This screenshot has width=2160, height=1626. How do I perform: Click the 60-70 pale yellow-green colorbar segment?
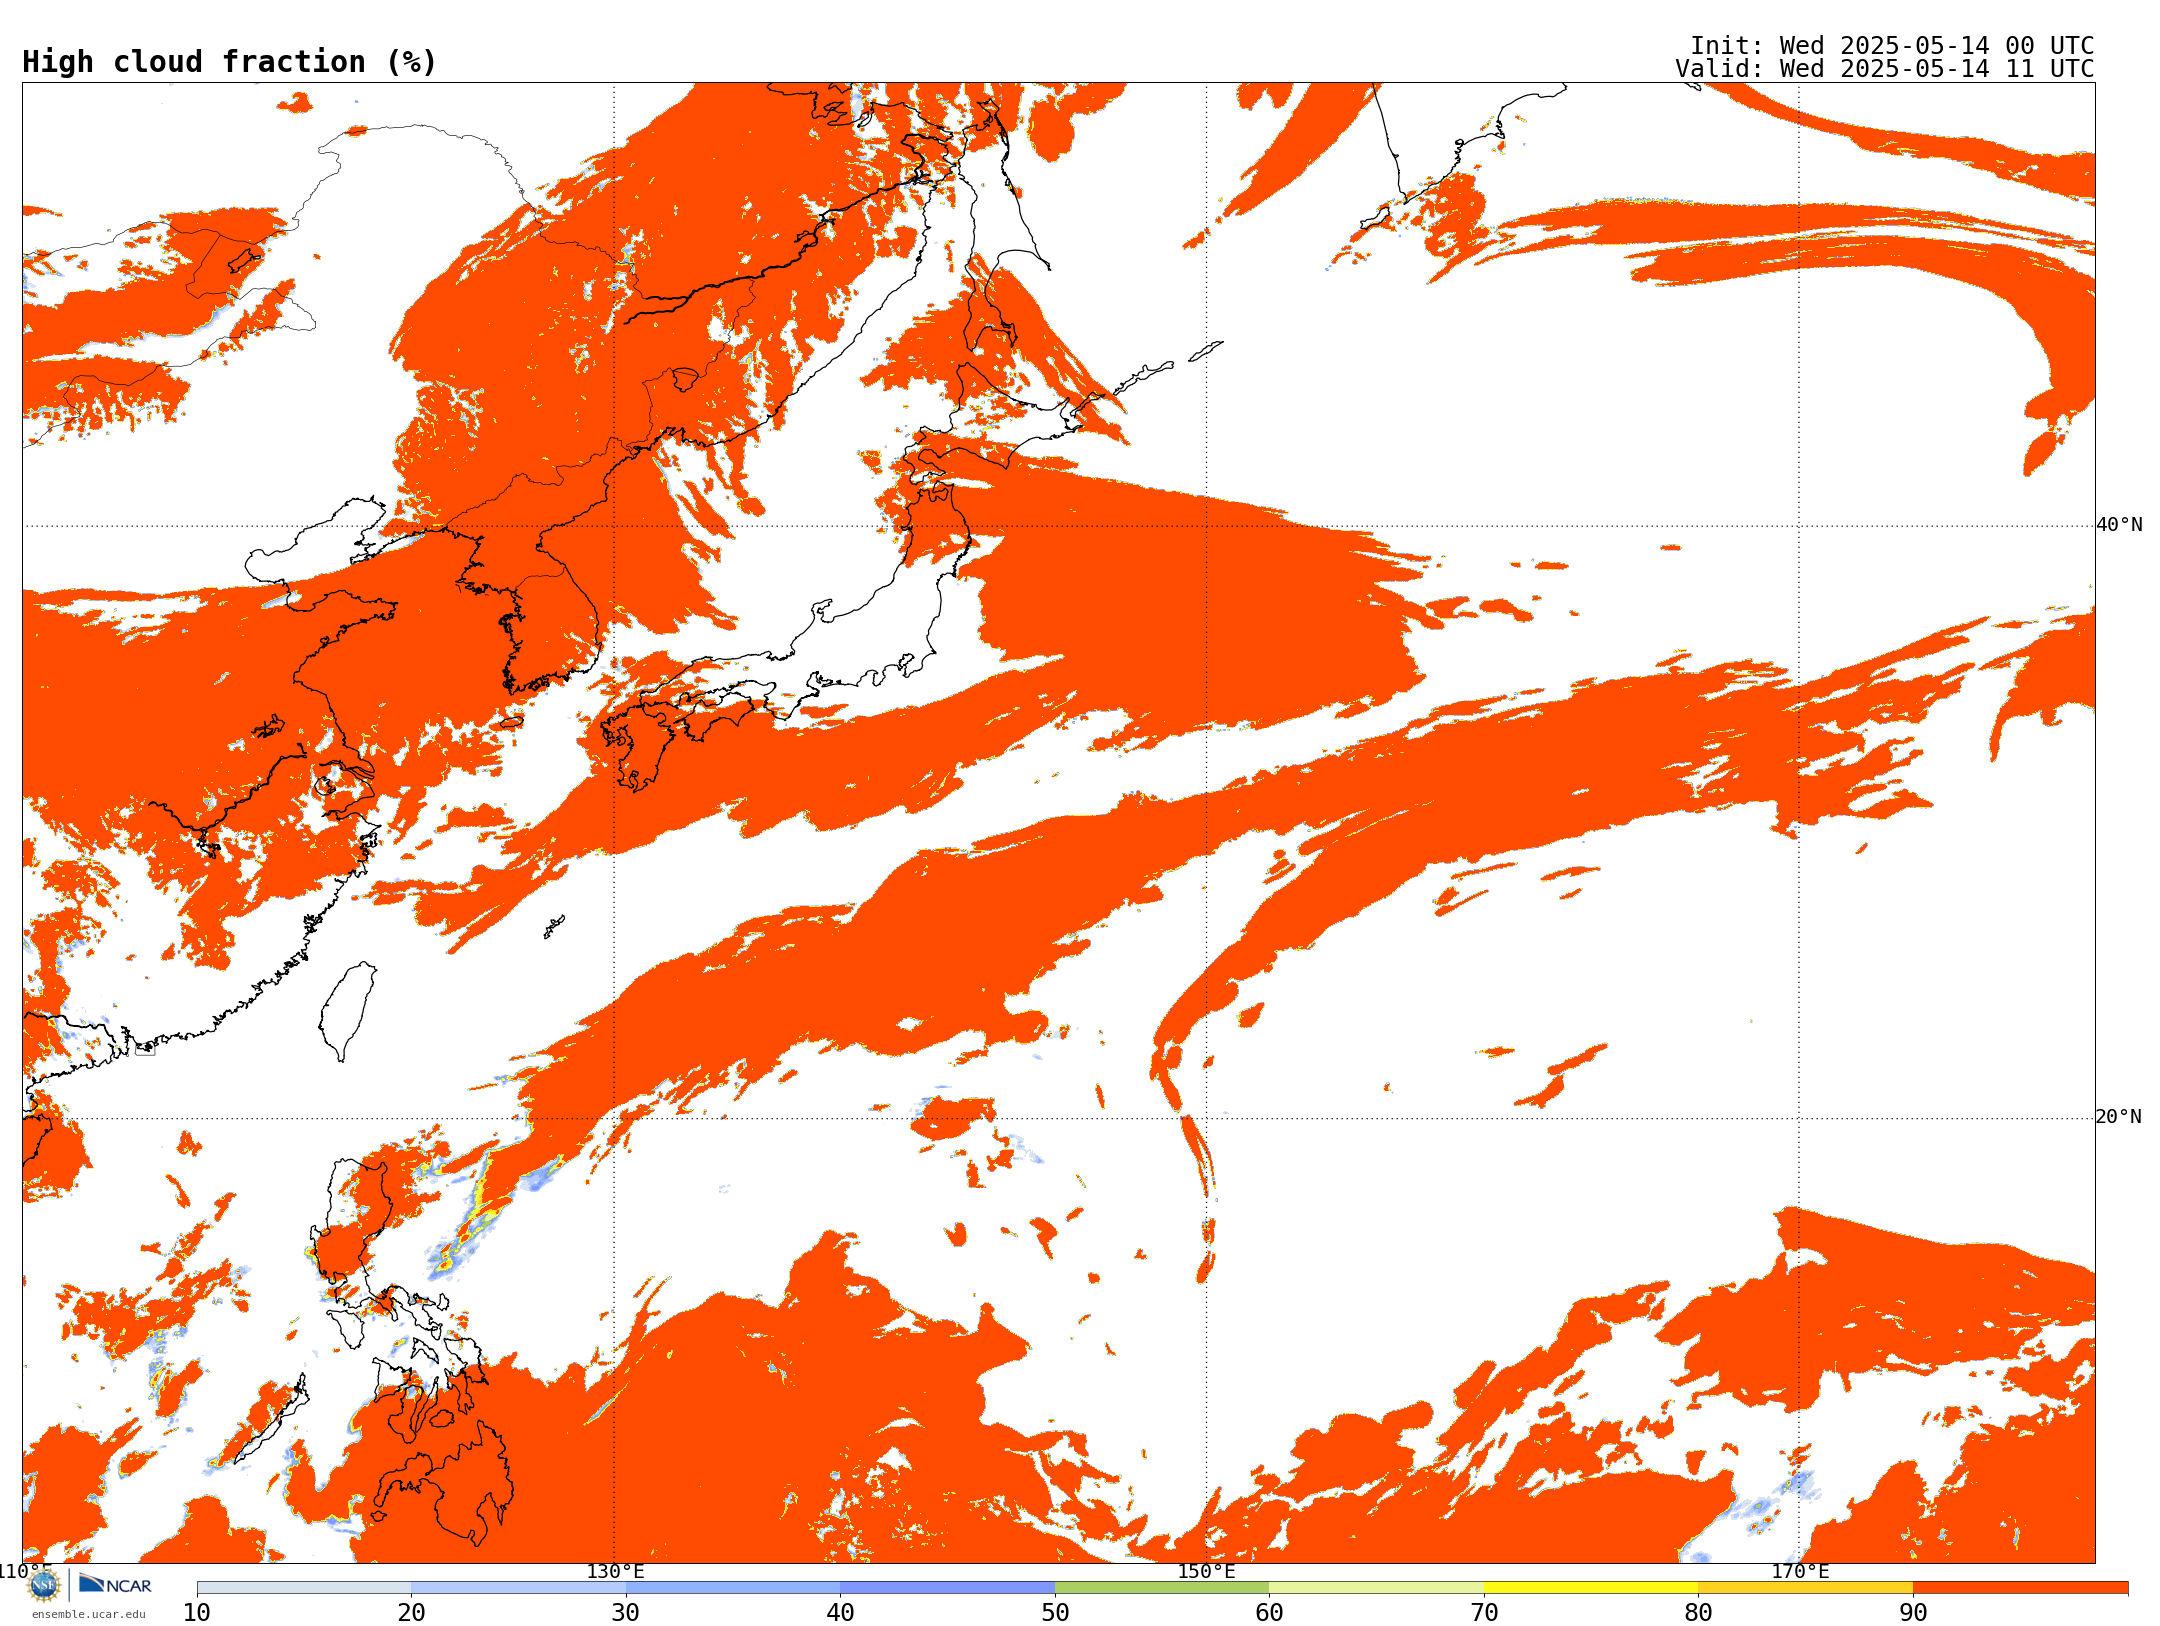point(1376,1588)
